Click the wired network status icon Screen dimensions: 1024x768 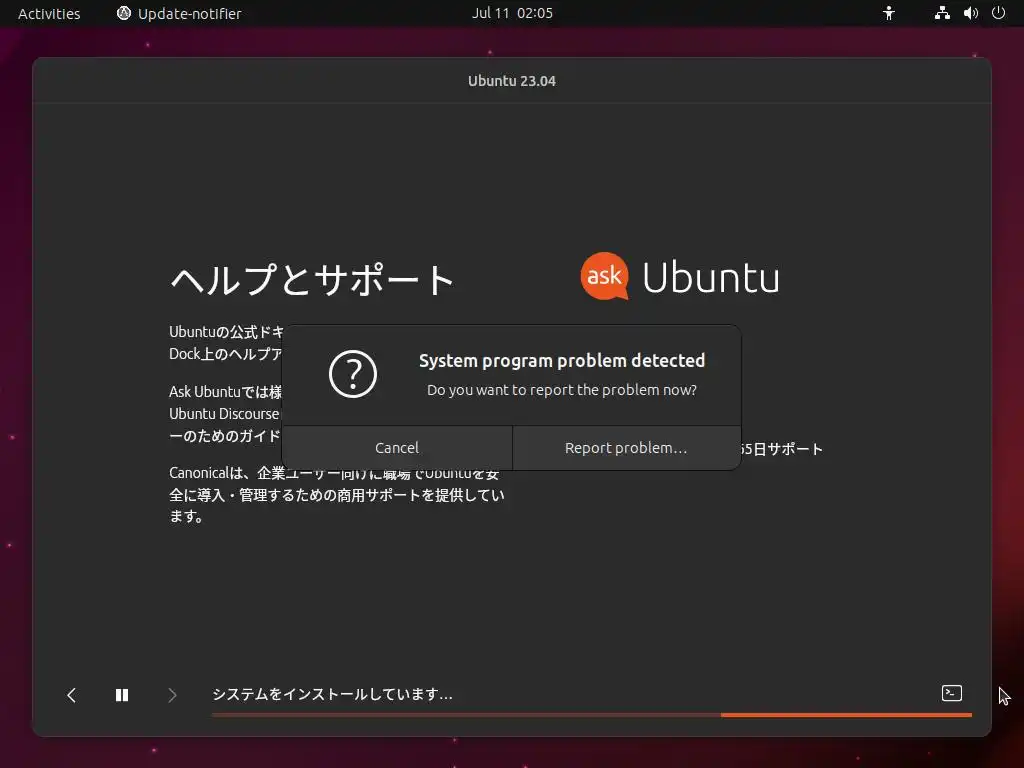942,13
